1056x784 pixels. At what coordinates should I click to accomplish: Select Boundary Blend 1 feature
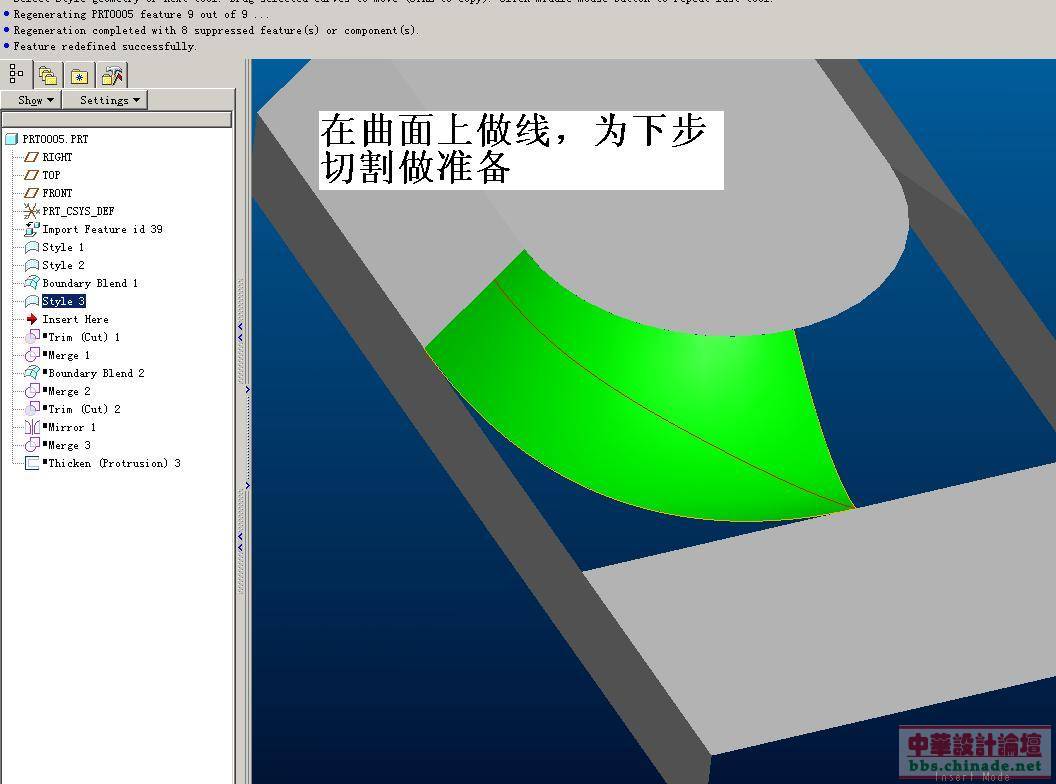tap(90, 283)
